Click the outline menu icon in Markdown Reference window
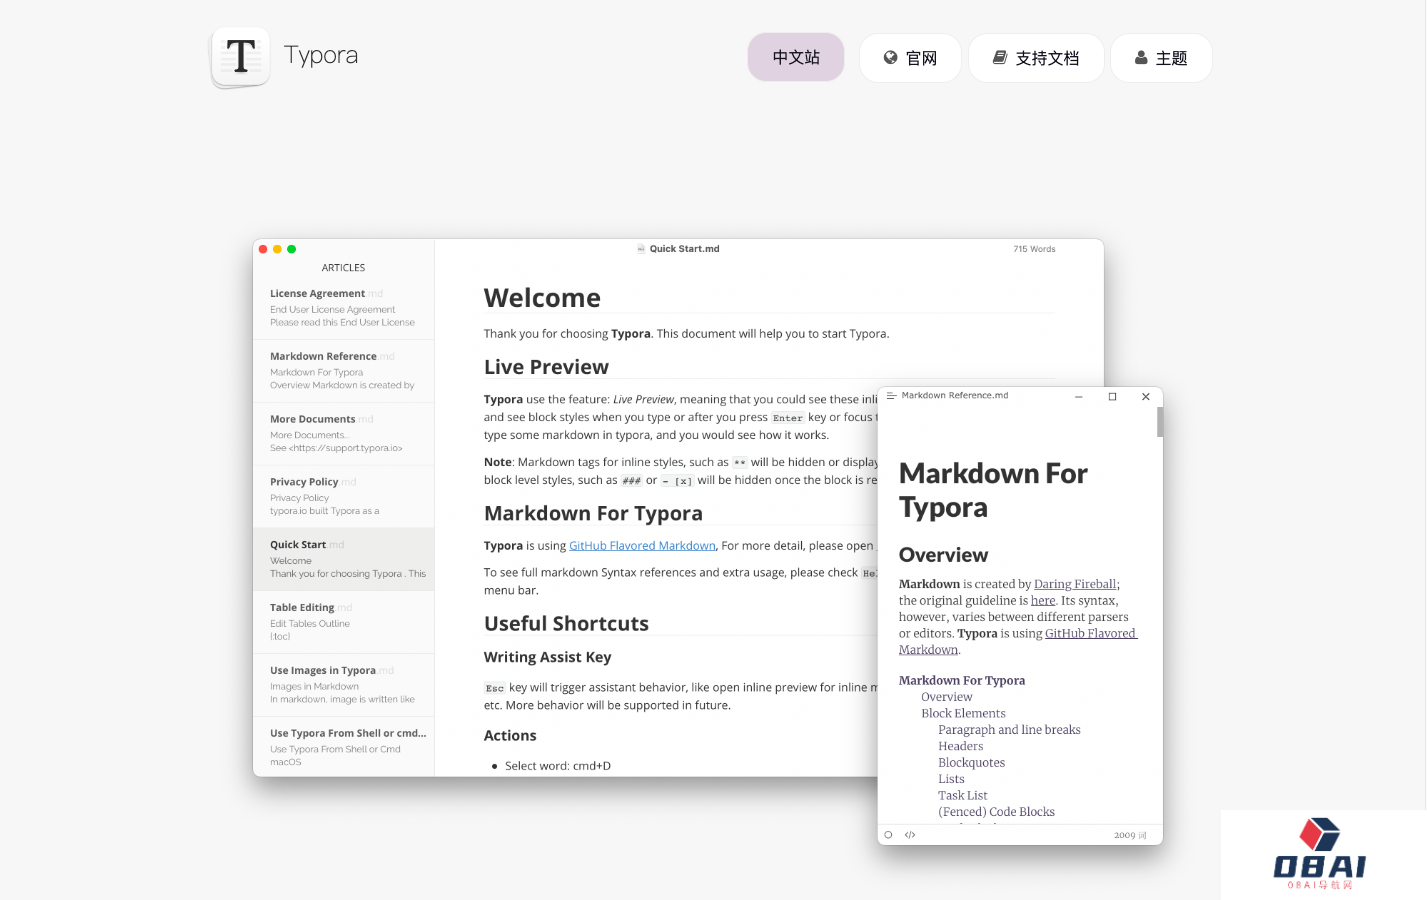 coord(891,396)
